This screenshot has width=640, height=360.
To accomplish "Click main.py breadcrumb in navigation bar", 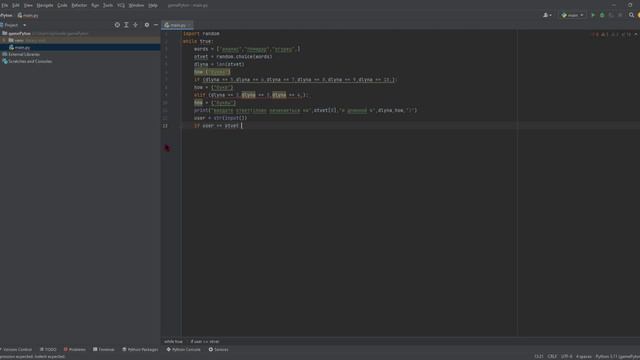I will pyautogui.click(x=28, y=16).
